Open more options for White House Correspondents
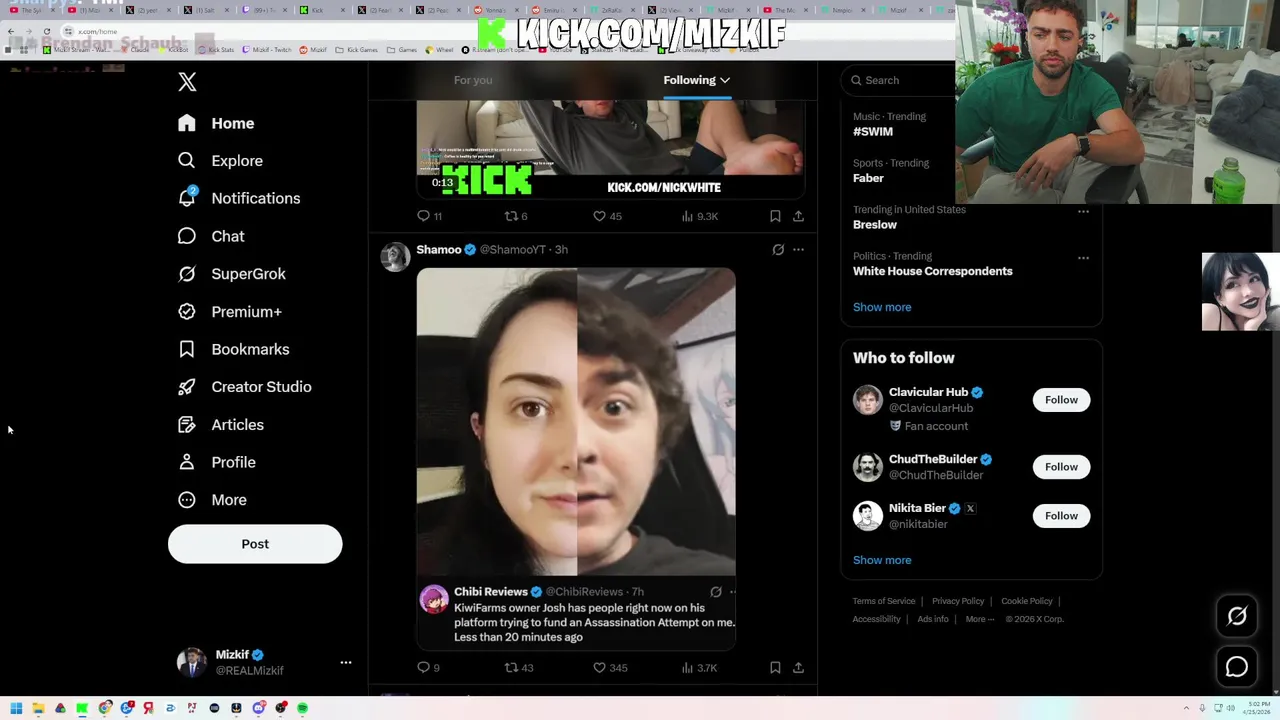 point(1083,258)
